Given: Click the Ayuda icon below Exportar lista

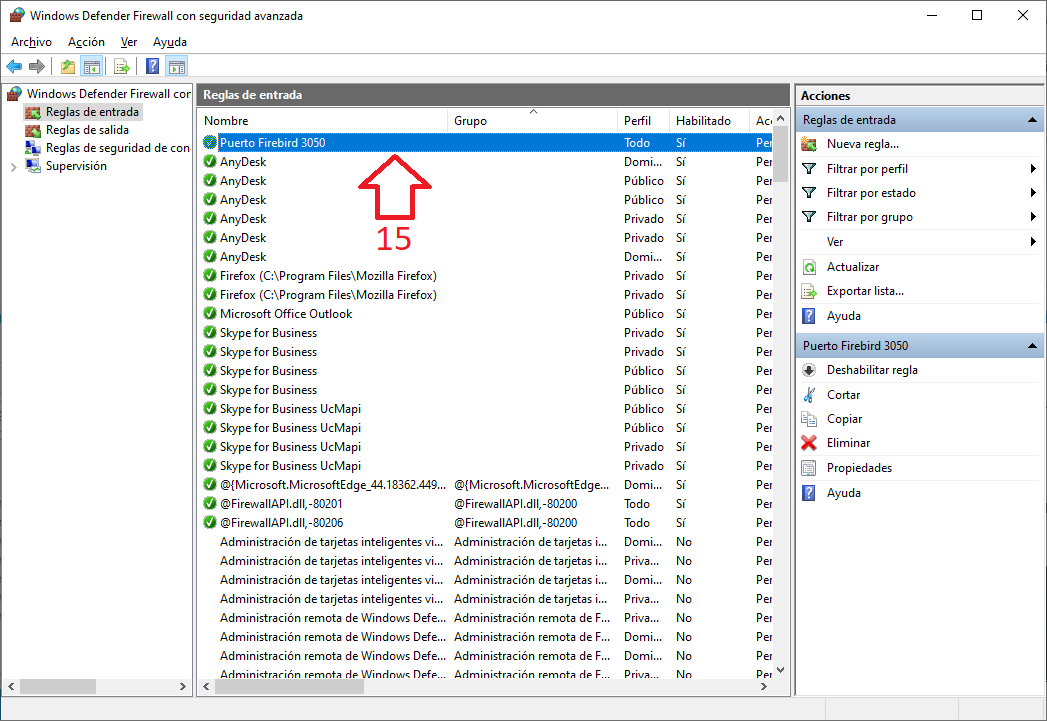Looking at the screenshot, I should pos(809,316).
